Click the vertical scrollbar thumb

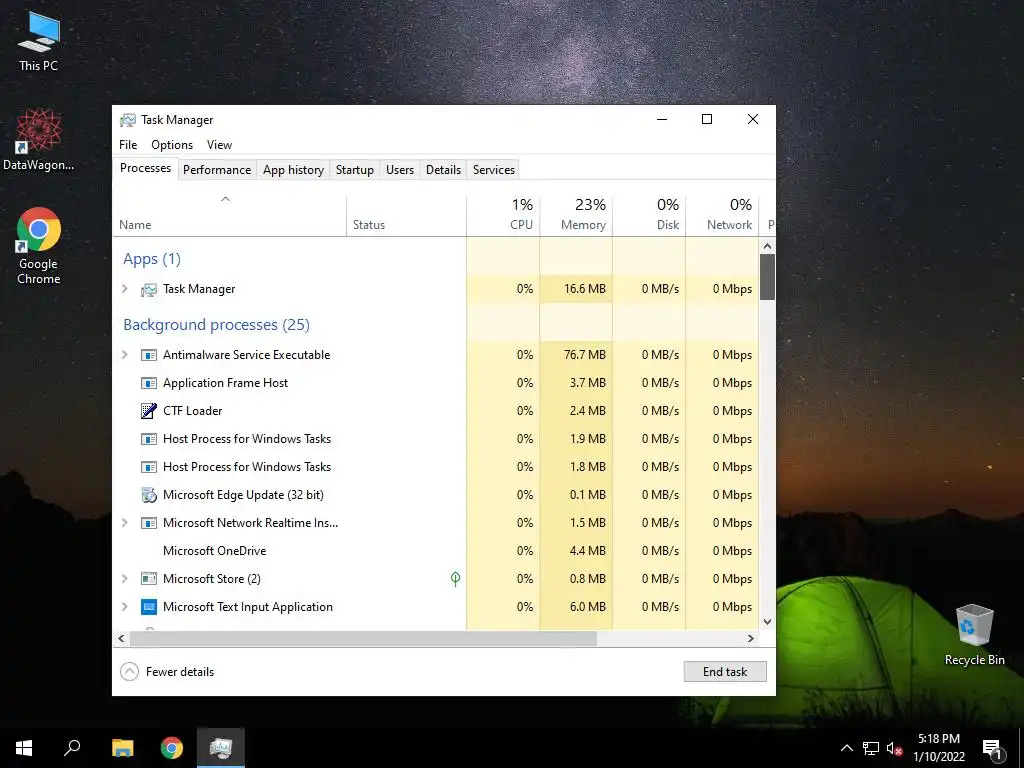pos(767,277)
